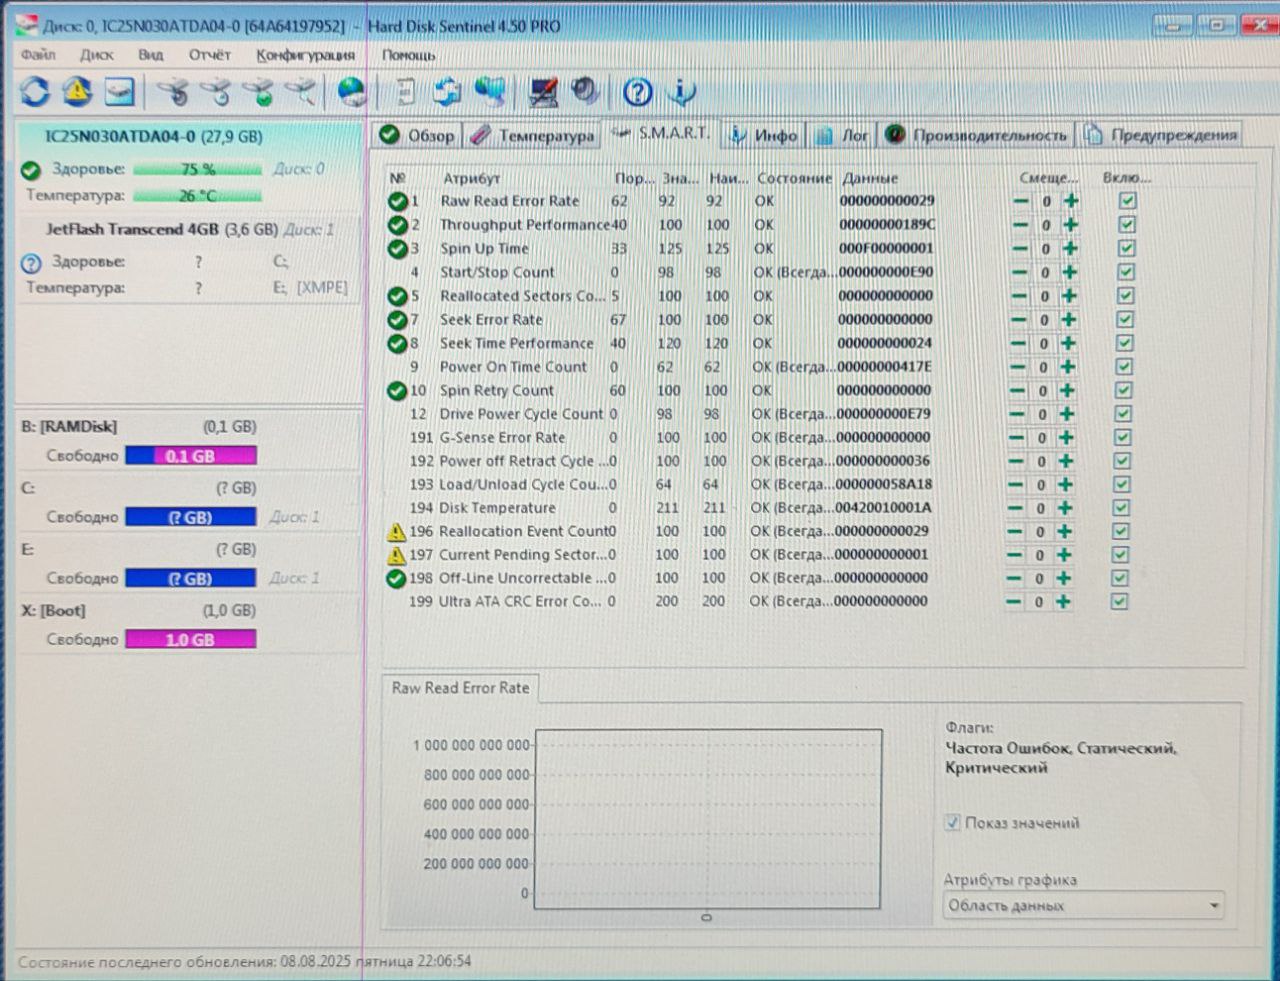This screenshot has height=981, width=1280.
Task: Click the globe toolbar icon
Action: pyautogui.click(x=351, y=93)
